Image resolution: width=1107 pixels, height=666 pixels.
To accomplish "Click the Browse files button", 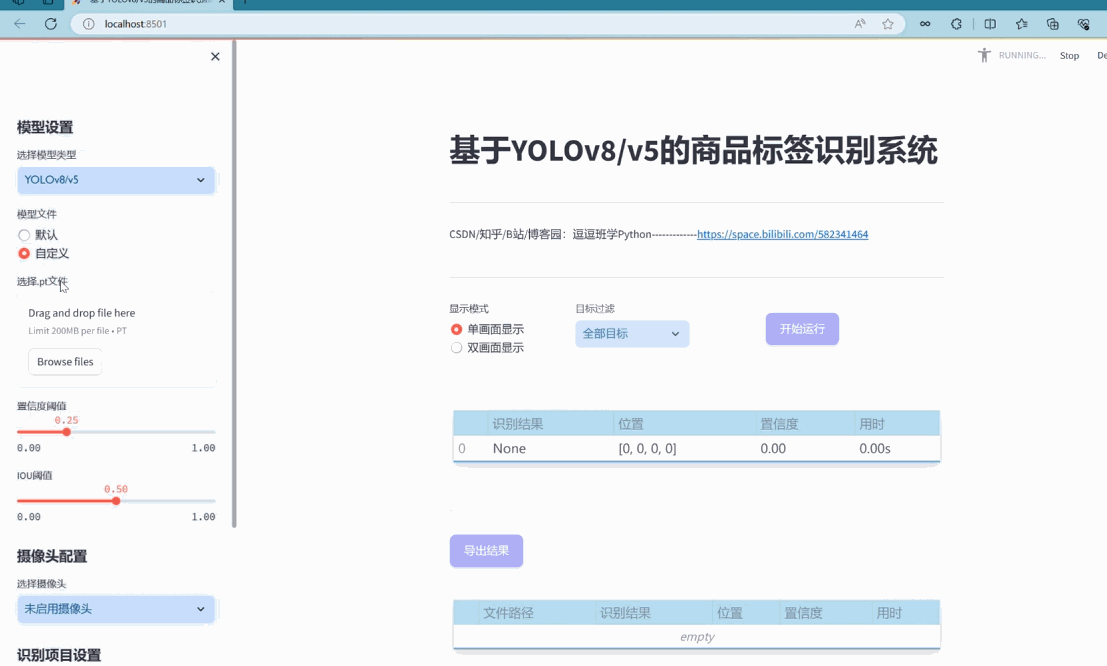I will pyautogui.click(x=65, y=362).
